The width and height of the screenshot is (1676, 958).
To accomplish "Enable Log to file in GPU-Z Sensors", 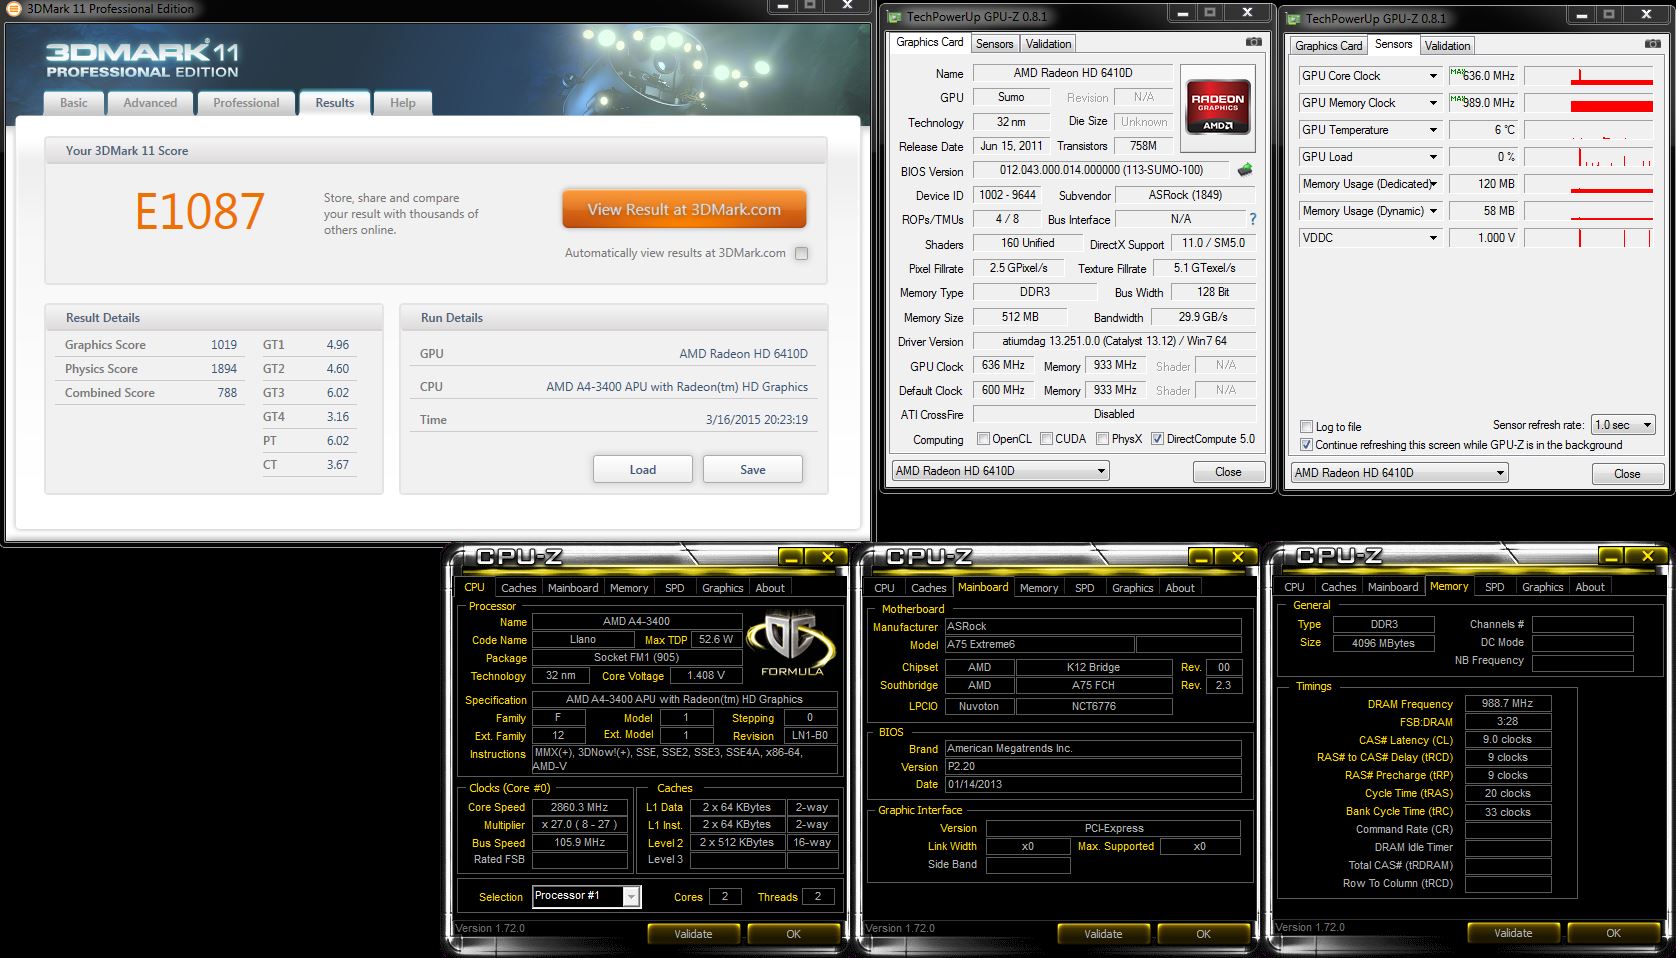I will (1306, 427).
